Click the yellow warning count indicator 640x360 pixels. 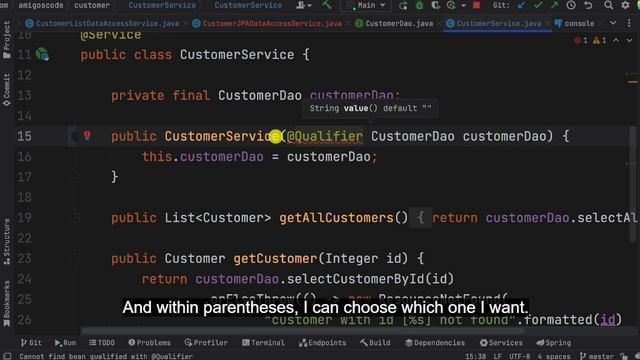(600, 40)
